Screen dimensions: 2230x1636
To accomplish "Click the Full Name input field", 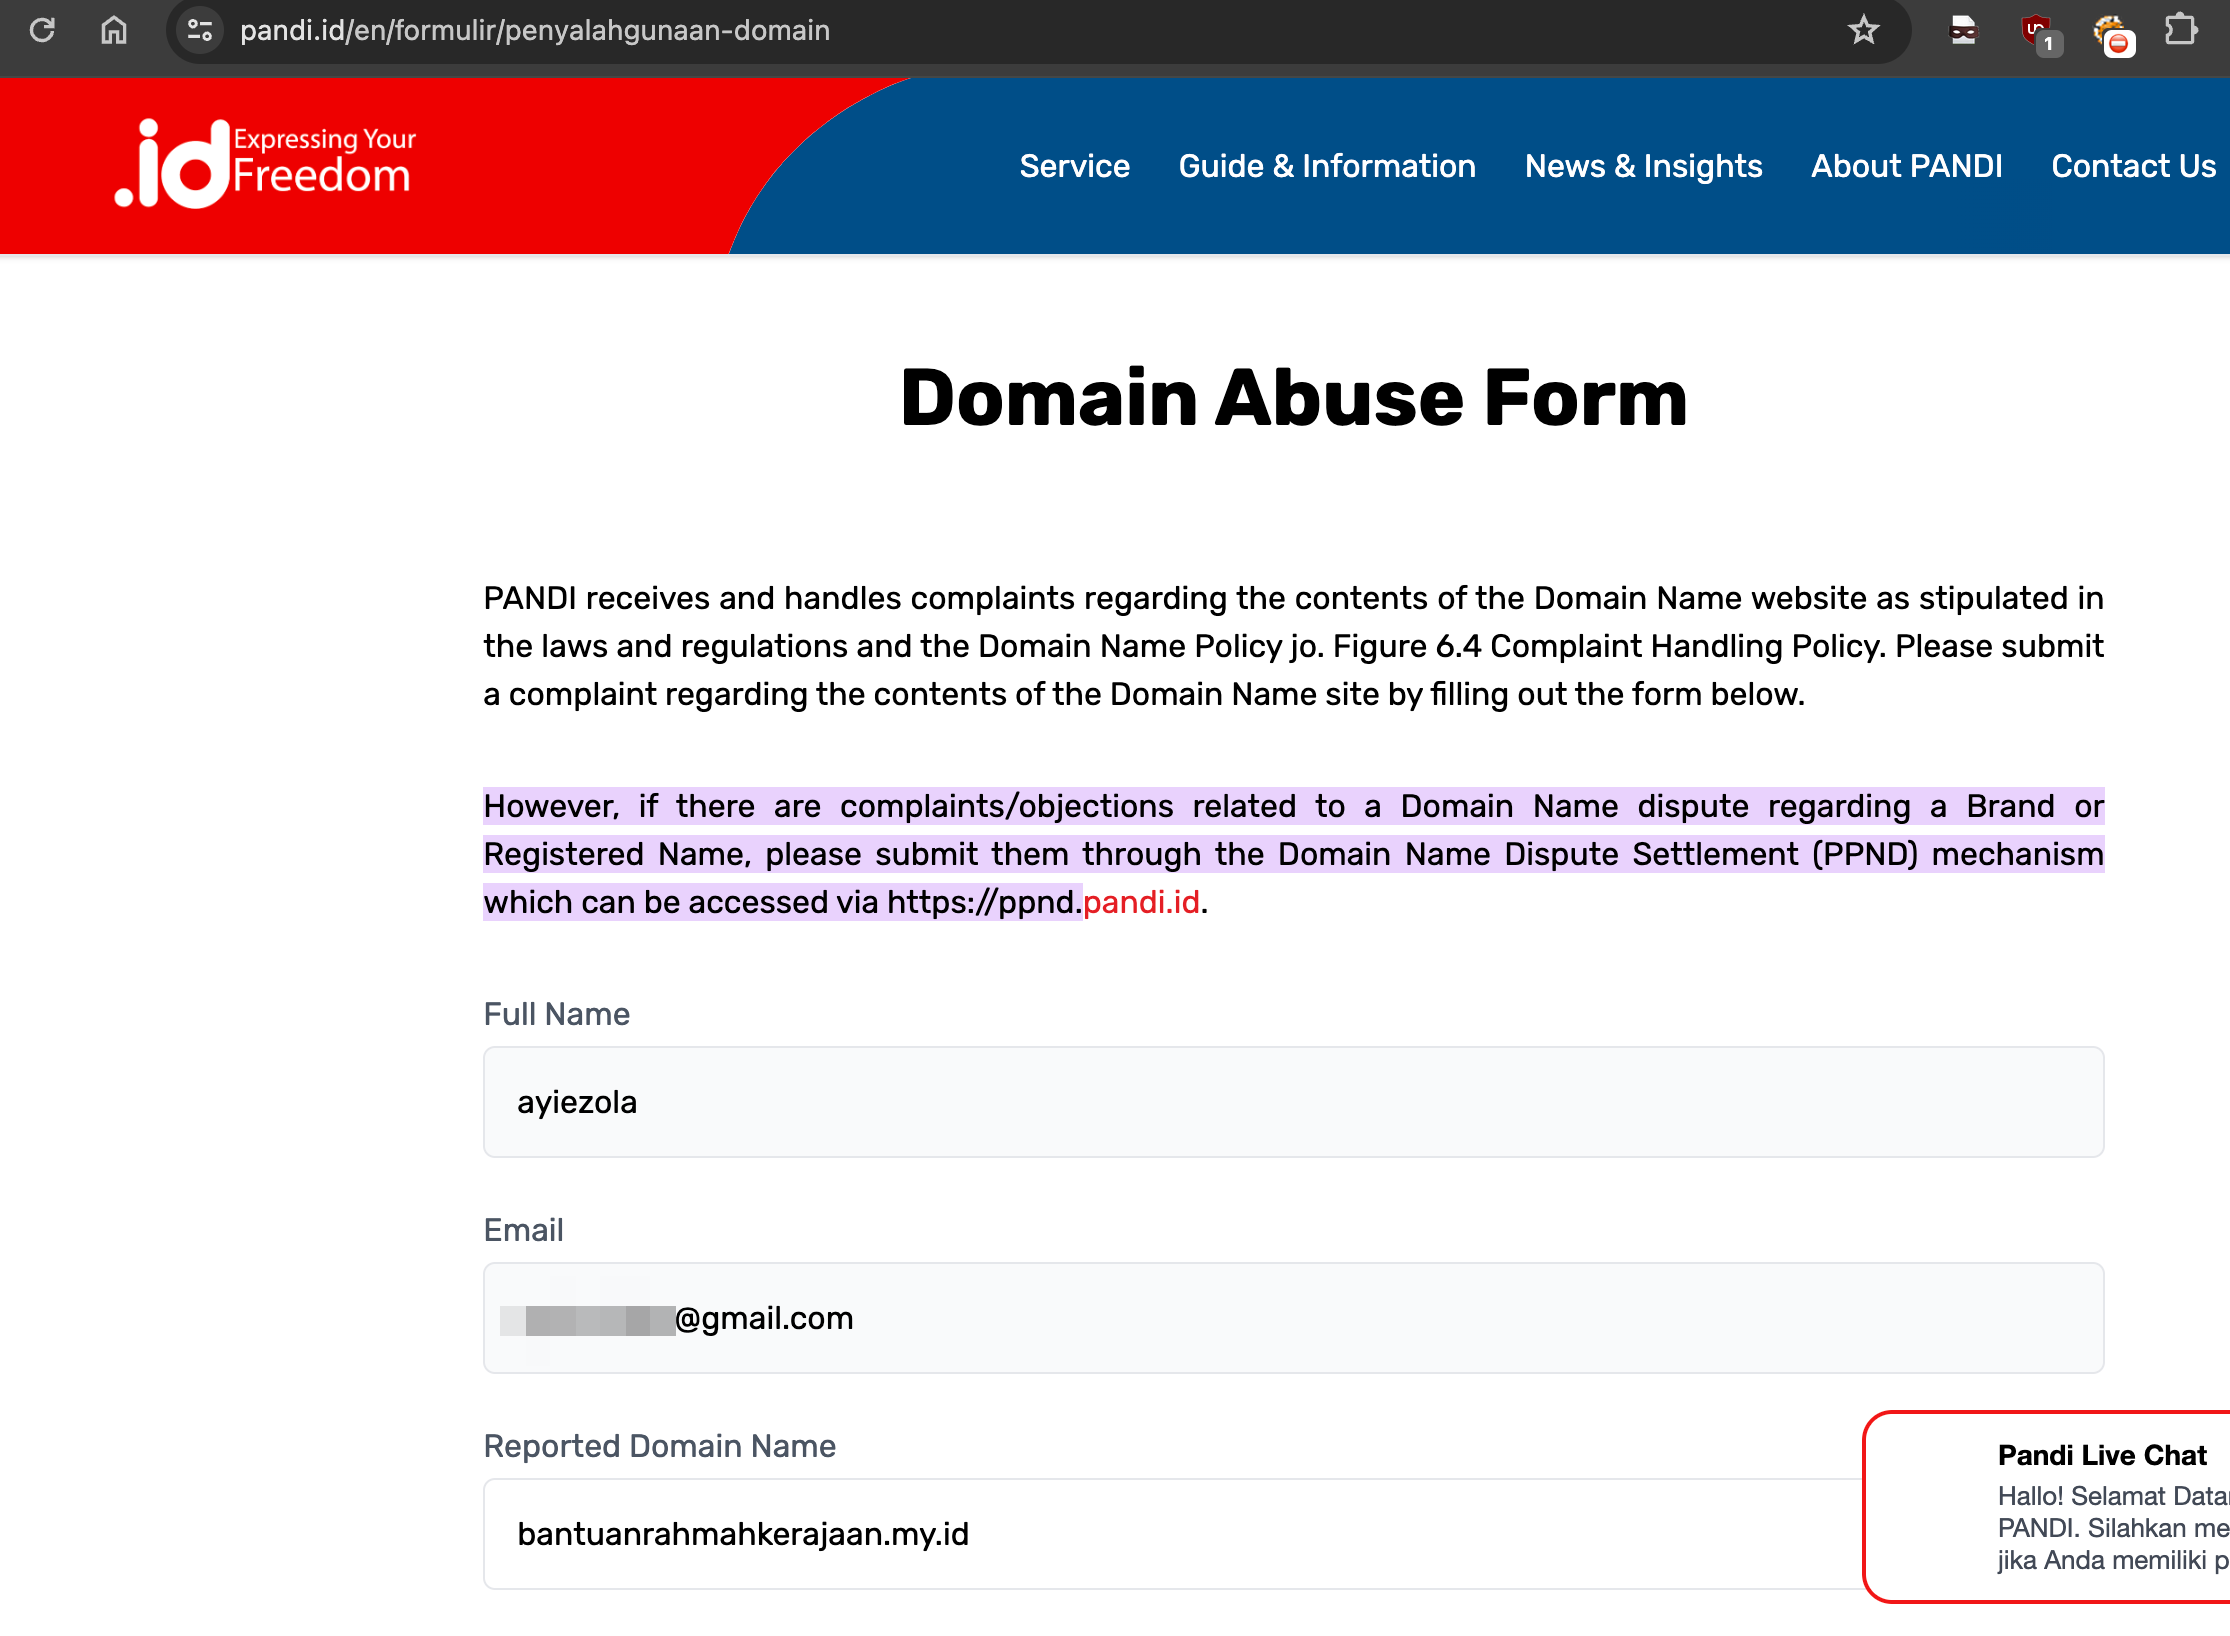I will coord(1293,1102).
